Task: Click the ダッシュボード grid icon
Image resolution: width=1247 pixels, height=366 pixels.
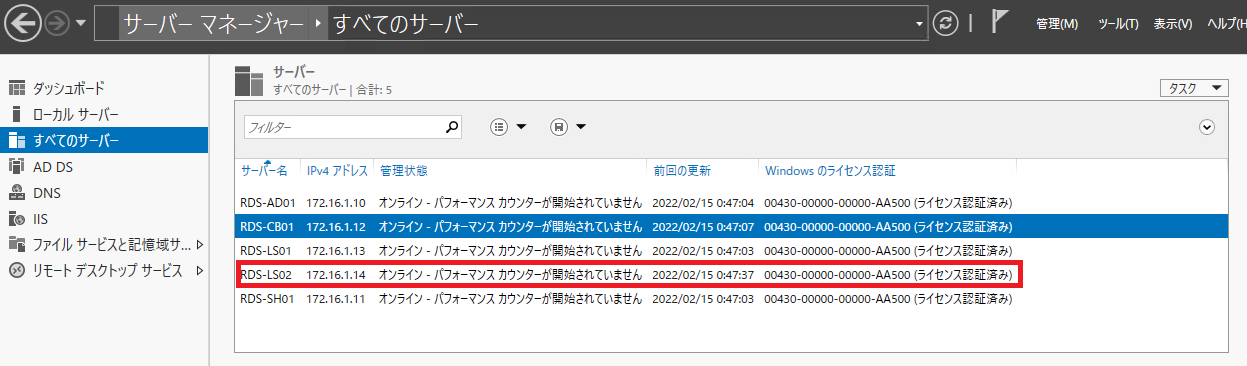Action: (16, 88)
